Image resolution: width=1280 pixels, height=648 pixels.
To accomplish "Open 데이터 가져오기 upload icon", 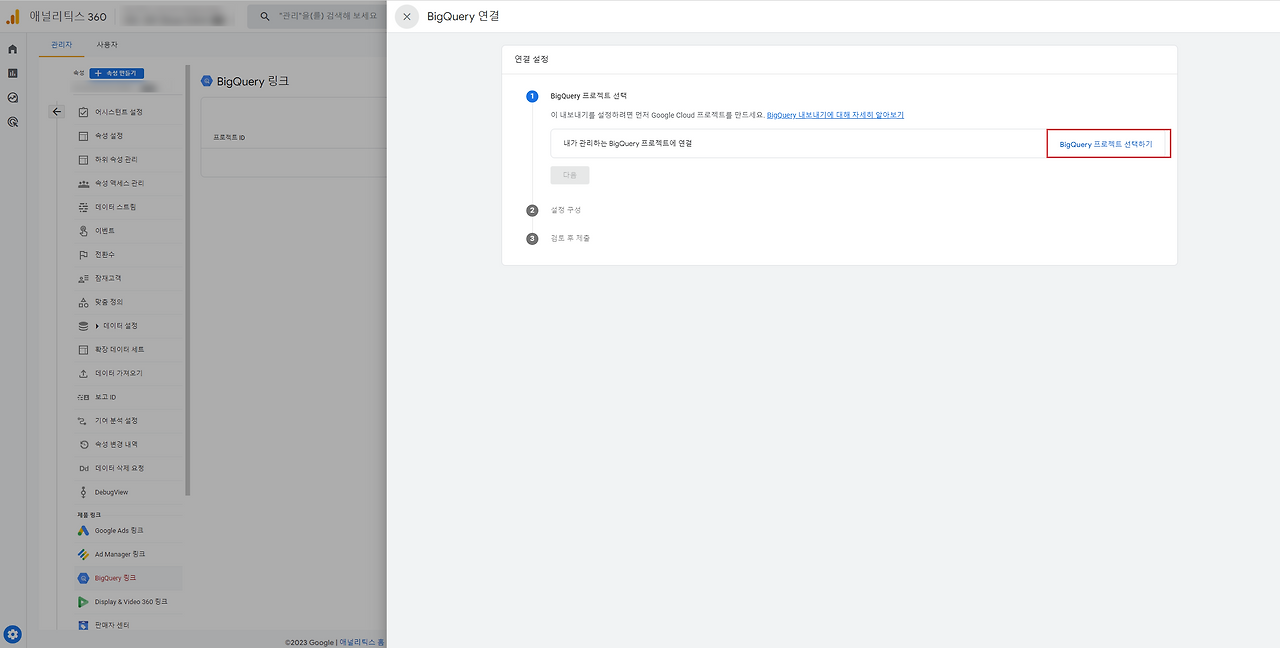I will [84, 373].
